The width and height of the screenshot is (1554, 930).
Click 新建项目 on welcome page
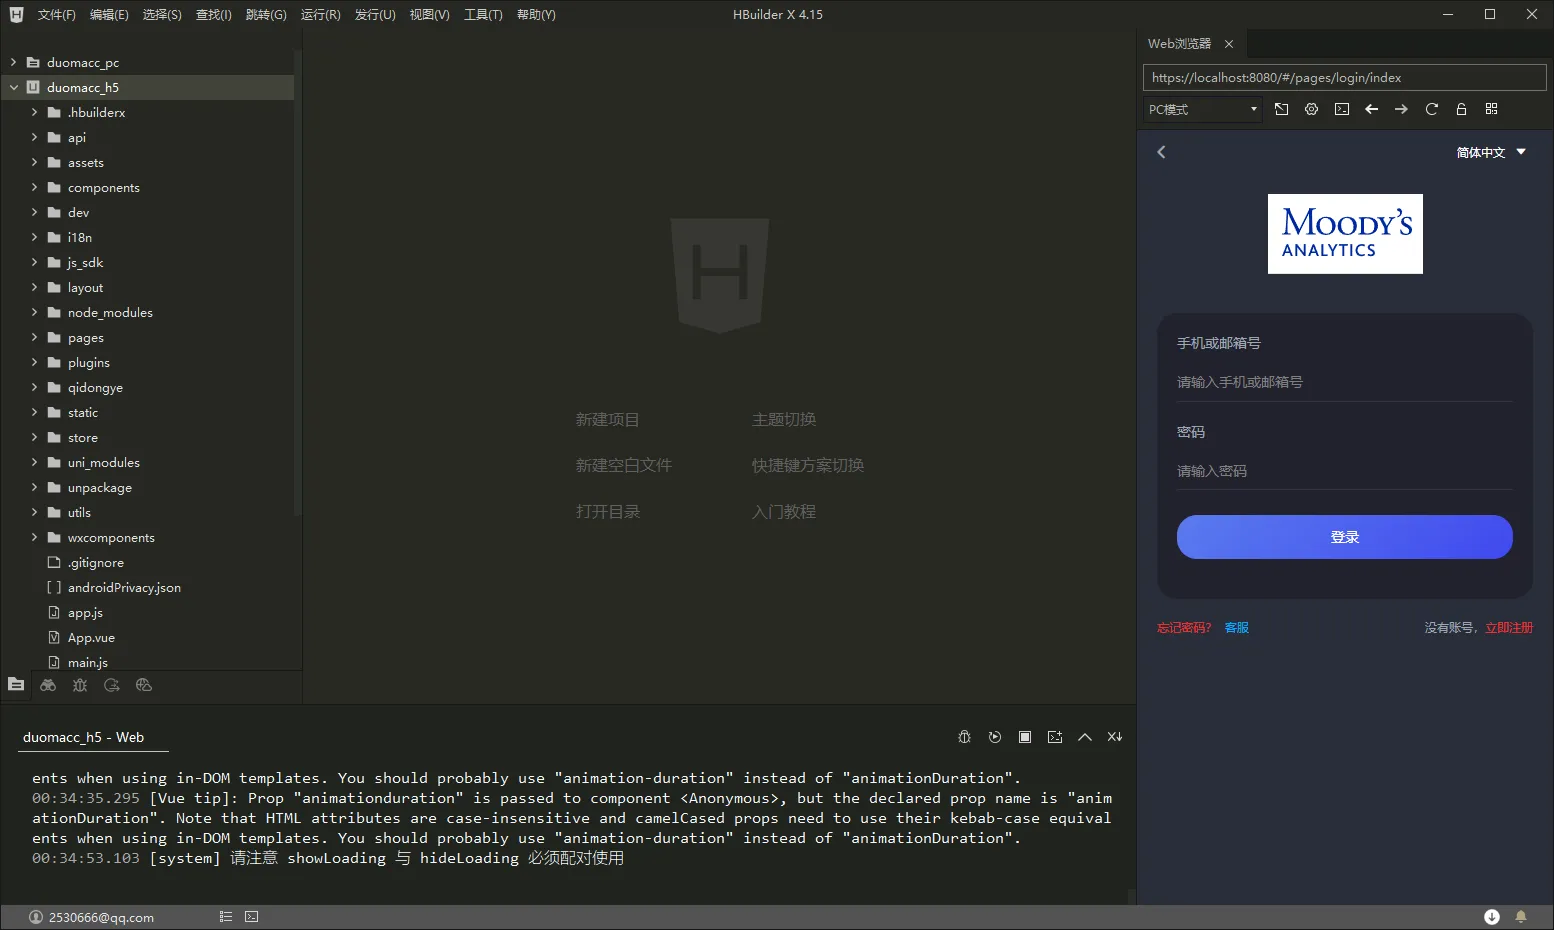607,420
